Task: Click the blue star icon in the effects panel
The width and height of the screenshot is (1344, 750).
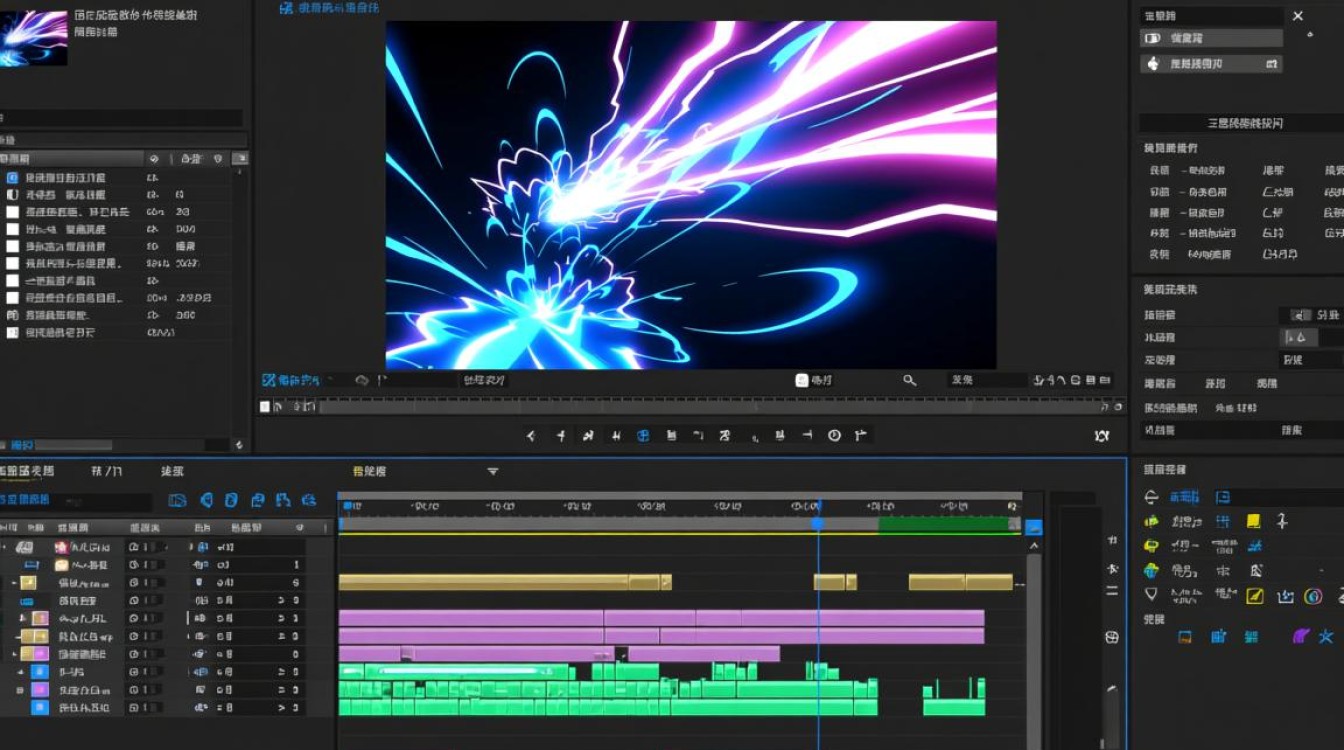Action: click(x=1327, y=636)
